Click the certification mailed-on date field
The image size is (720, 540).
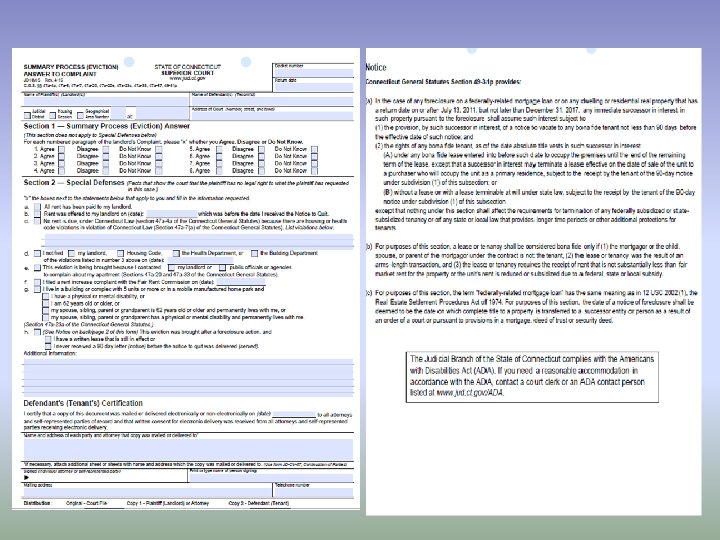tap(293, 414)
